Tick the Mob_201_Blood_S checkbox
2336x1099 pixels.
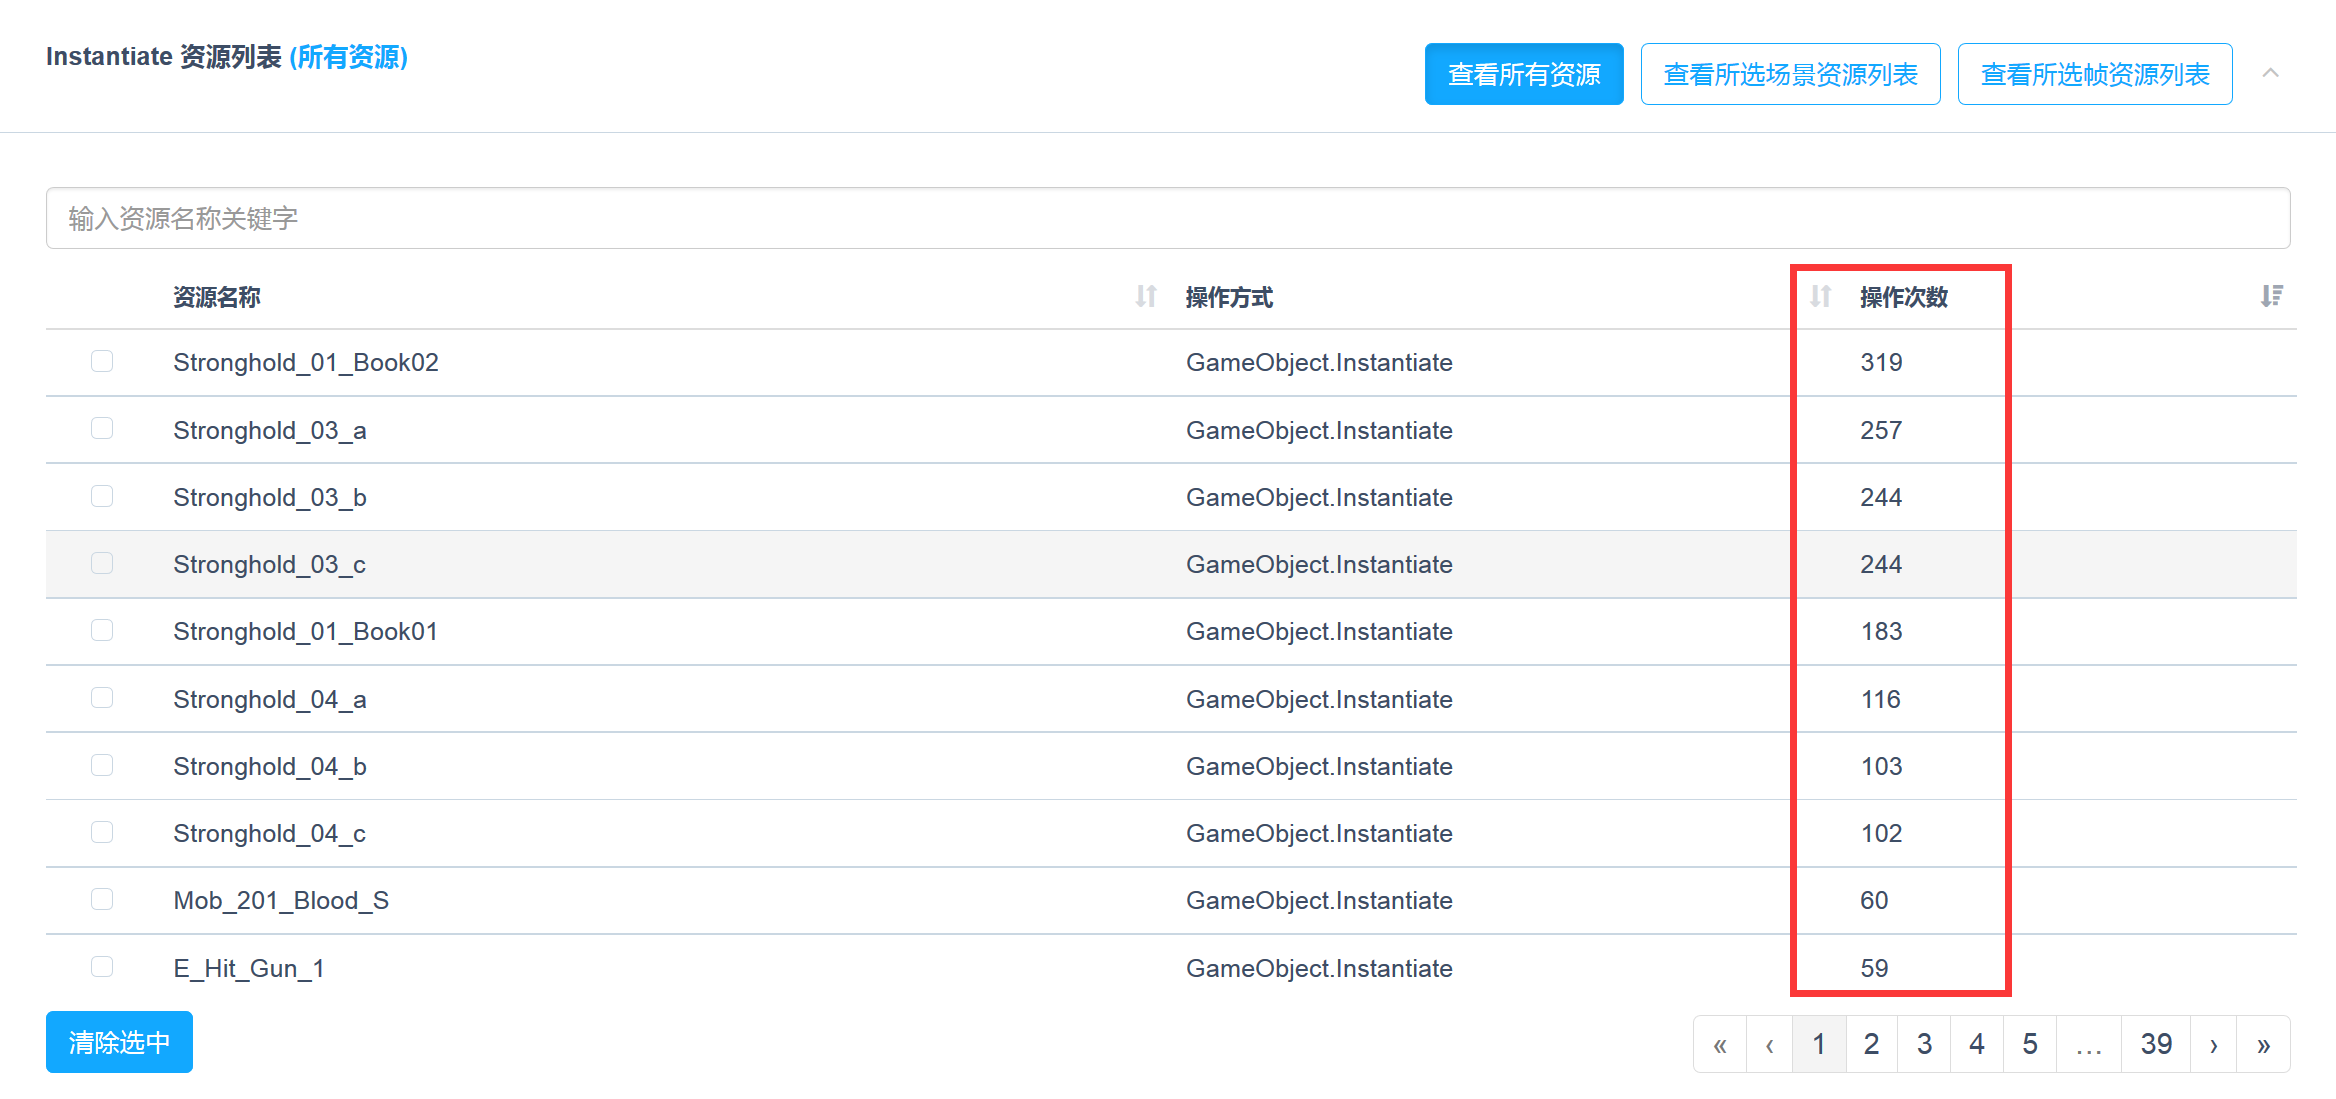[102, 899]
